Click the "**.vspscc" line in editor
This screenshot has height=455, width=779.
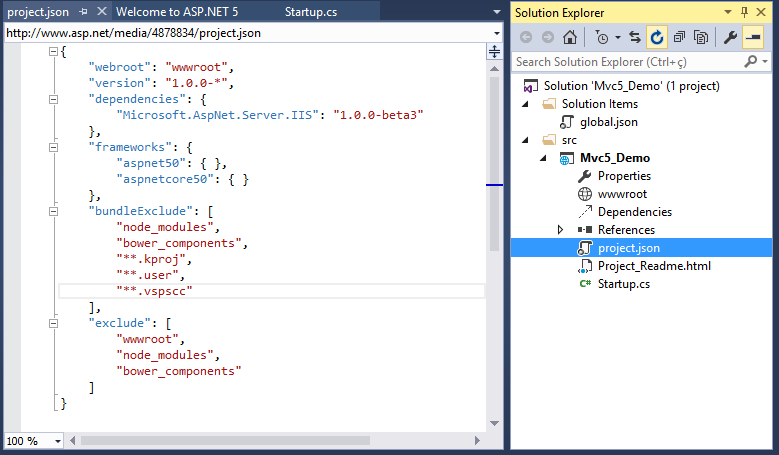coord(154,291)
